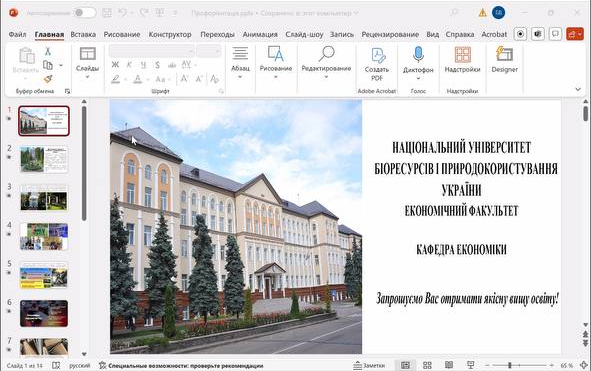Toggle underline (Ч) formatting

point(143,65)
